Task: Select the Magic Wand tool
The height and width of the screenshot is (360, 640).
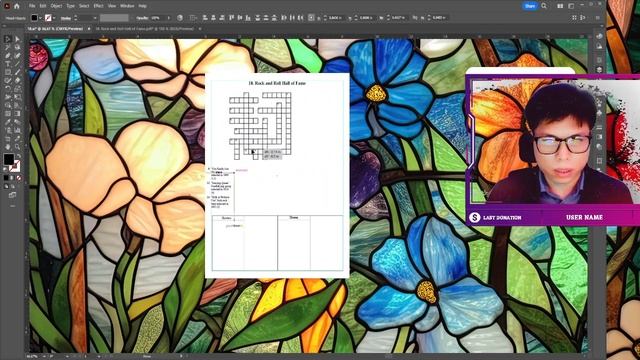Action: click(x=7, y=47)
